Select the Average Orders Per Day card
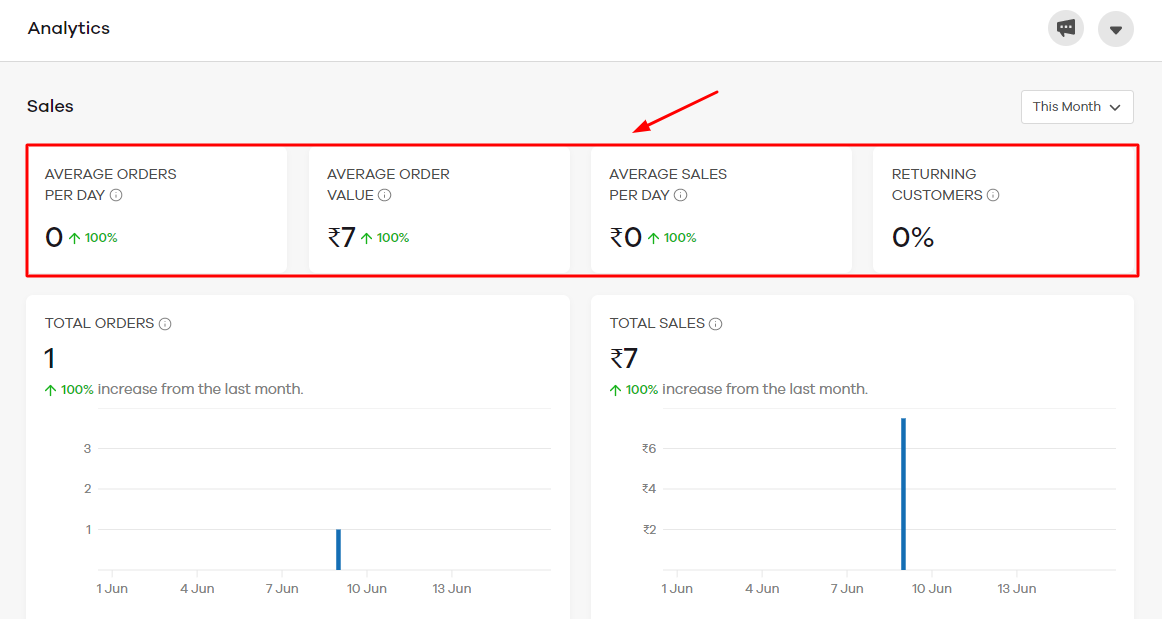Viewport: 1162px width, 619px height. (x=157, y=210)
